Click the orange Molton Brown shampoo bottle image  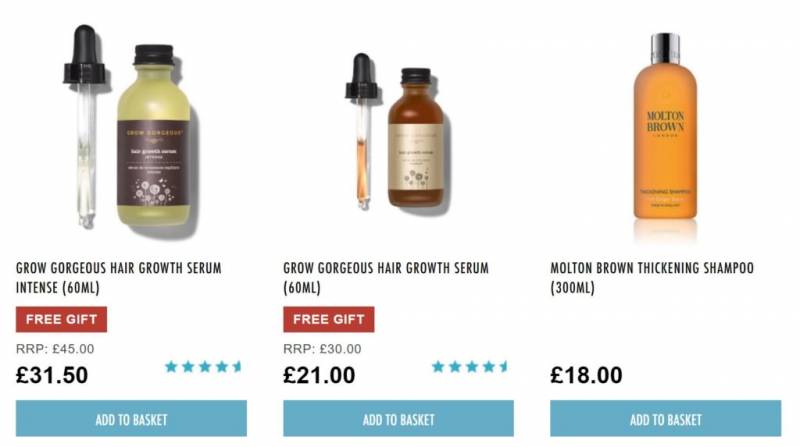[665, 128]
